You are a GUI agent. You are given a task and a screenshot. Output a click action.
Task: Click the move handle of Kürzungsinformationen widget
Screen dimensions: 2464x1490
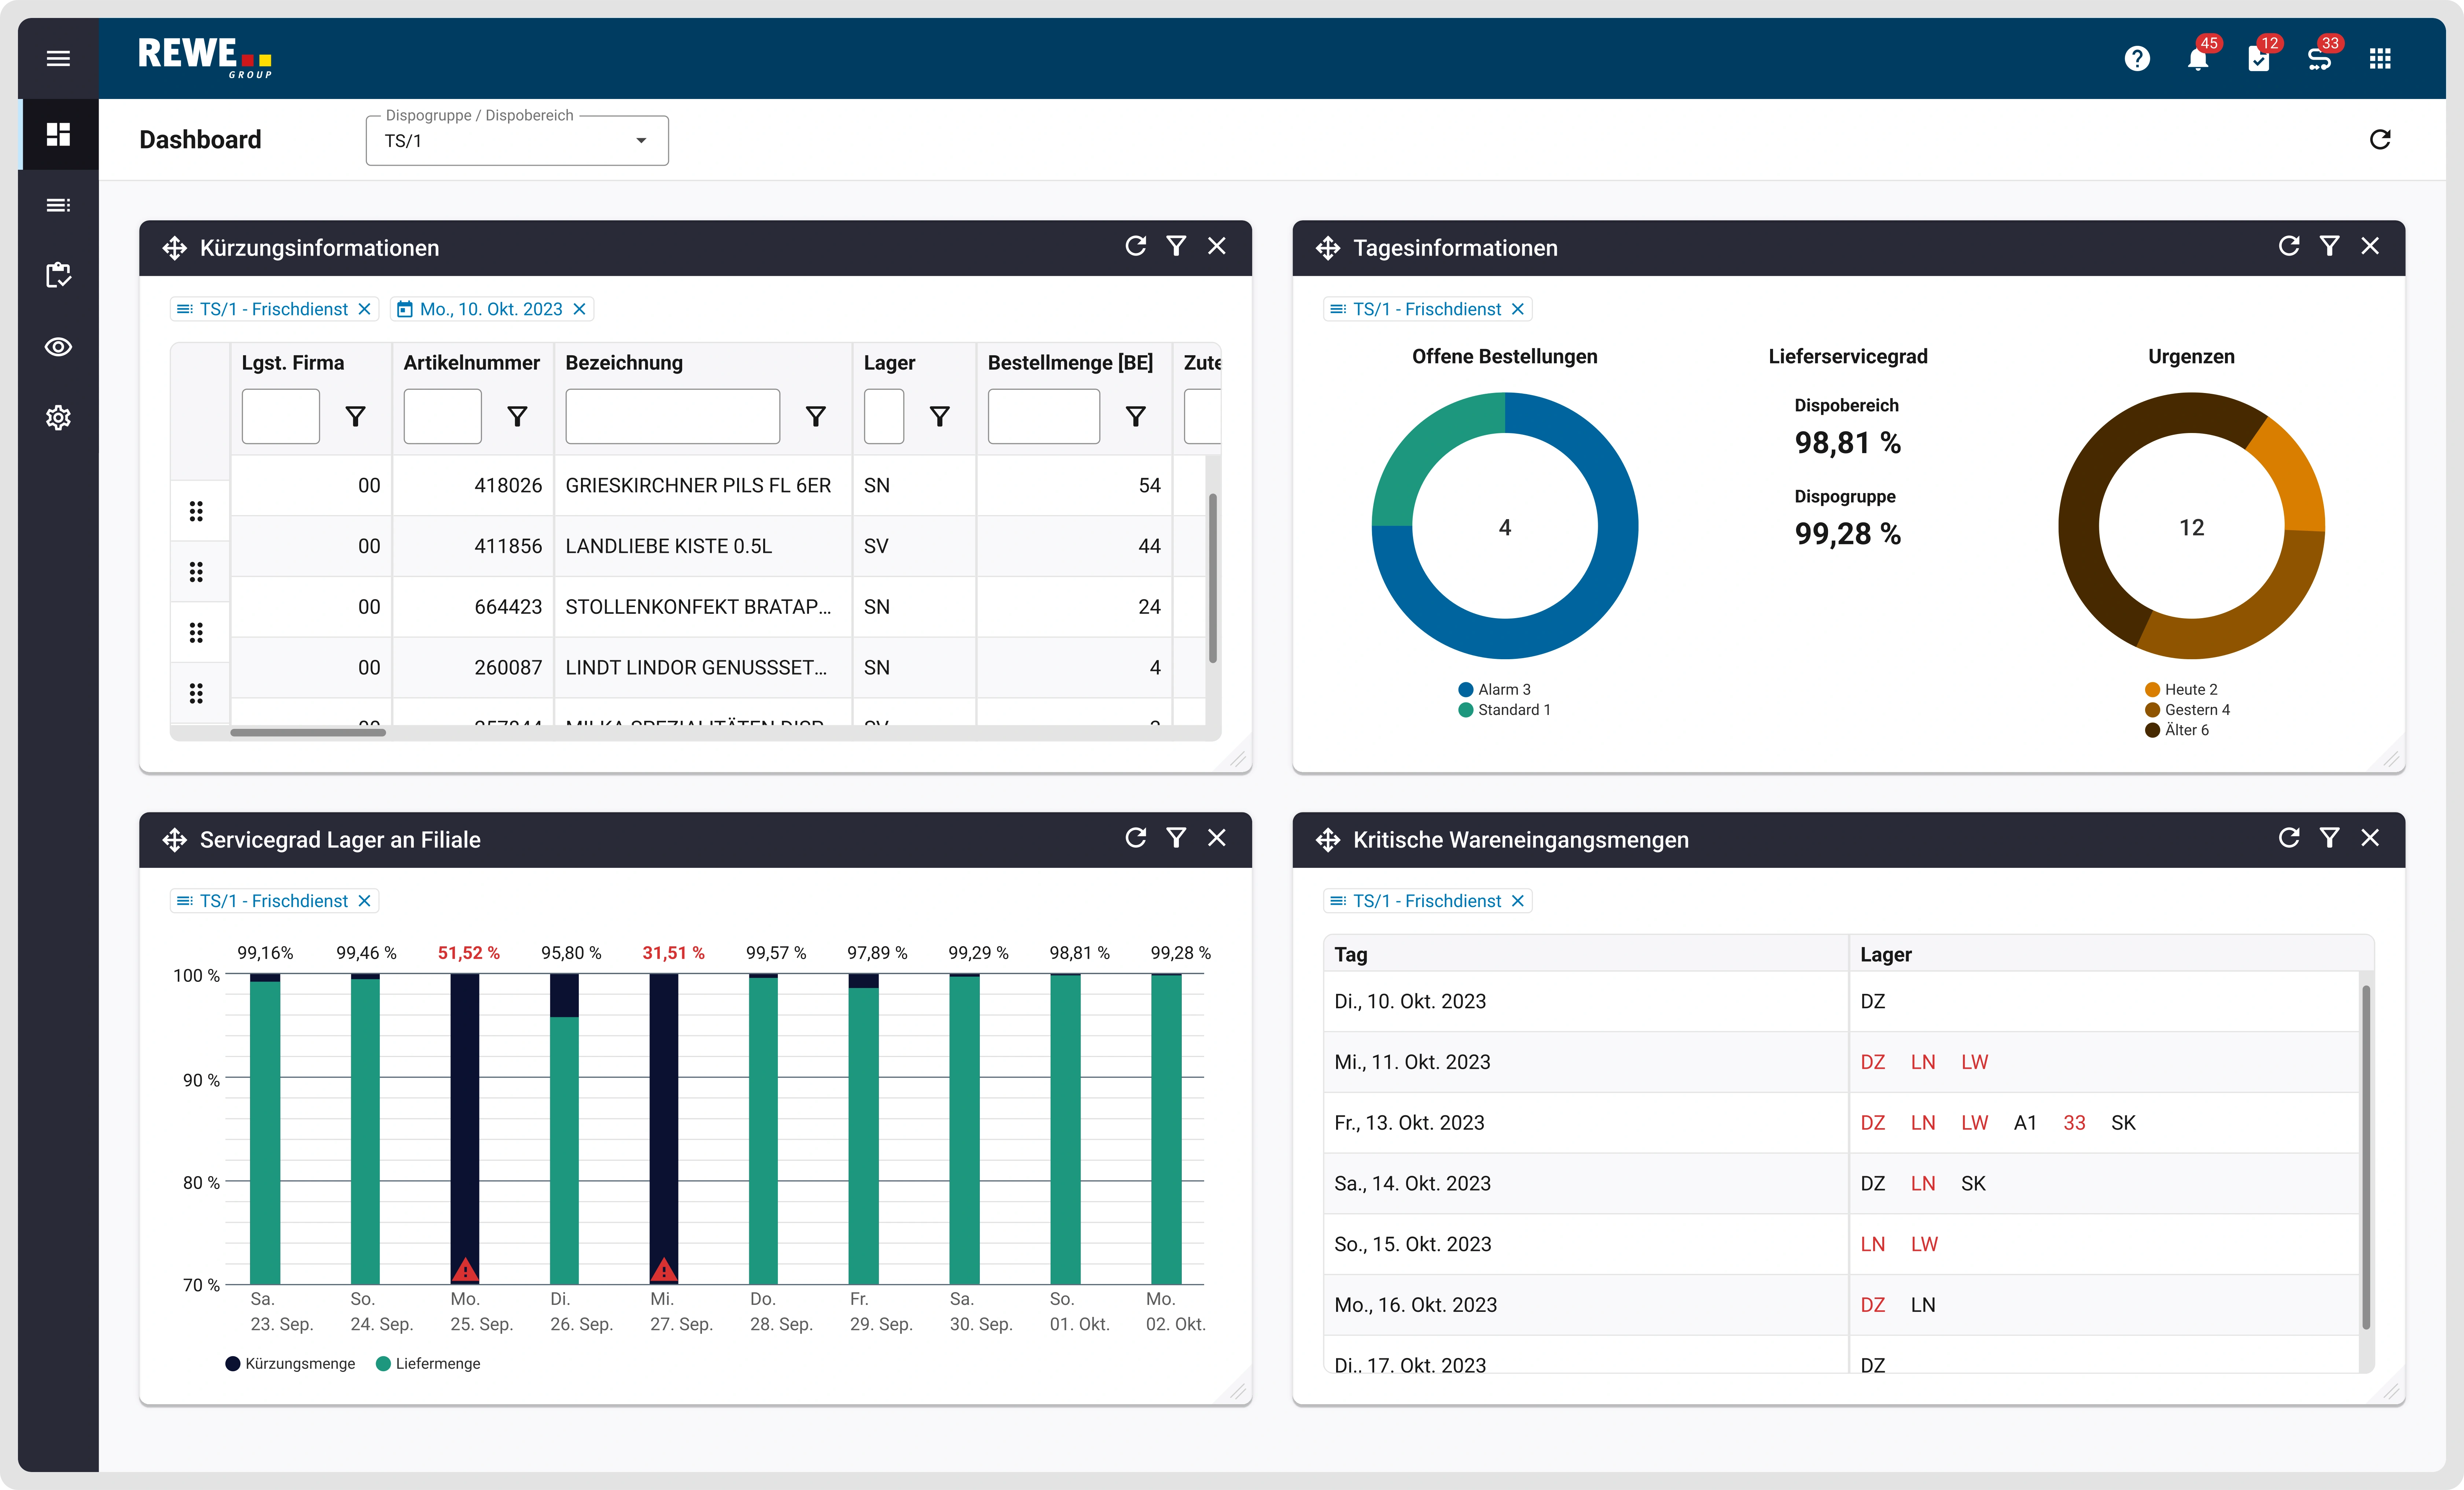[175, 248]
